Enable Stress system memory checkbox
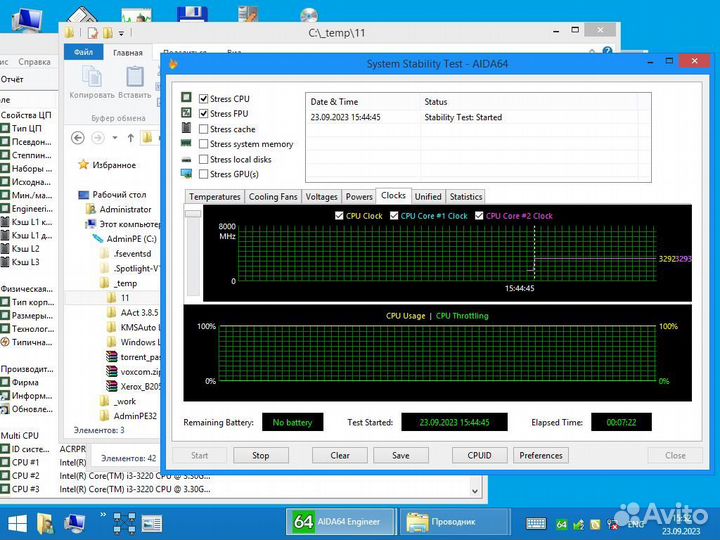Screen dimensions: 720x540 click(203, 144)
